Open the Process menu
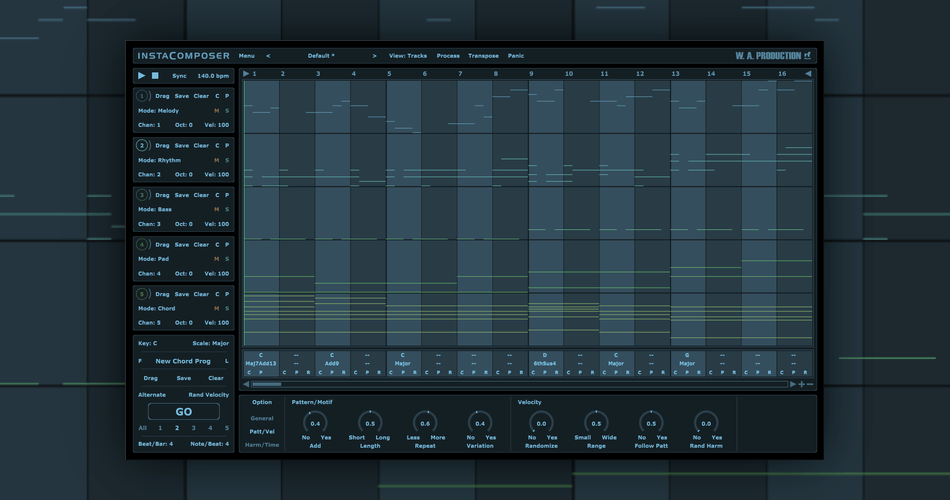Screen dimensions: 950x500 click(448, 56)
